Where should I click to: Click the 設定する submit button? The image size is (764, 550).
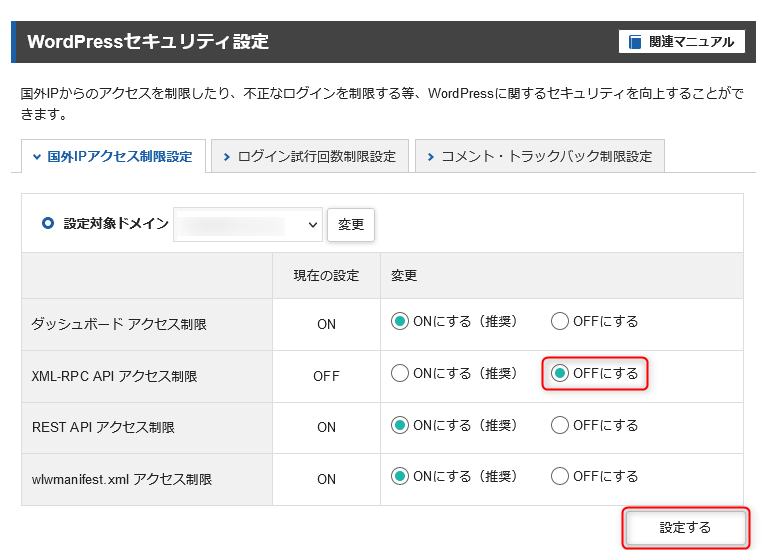[x=685, y=527]
